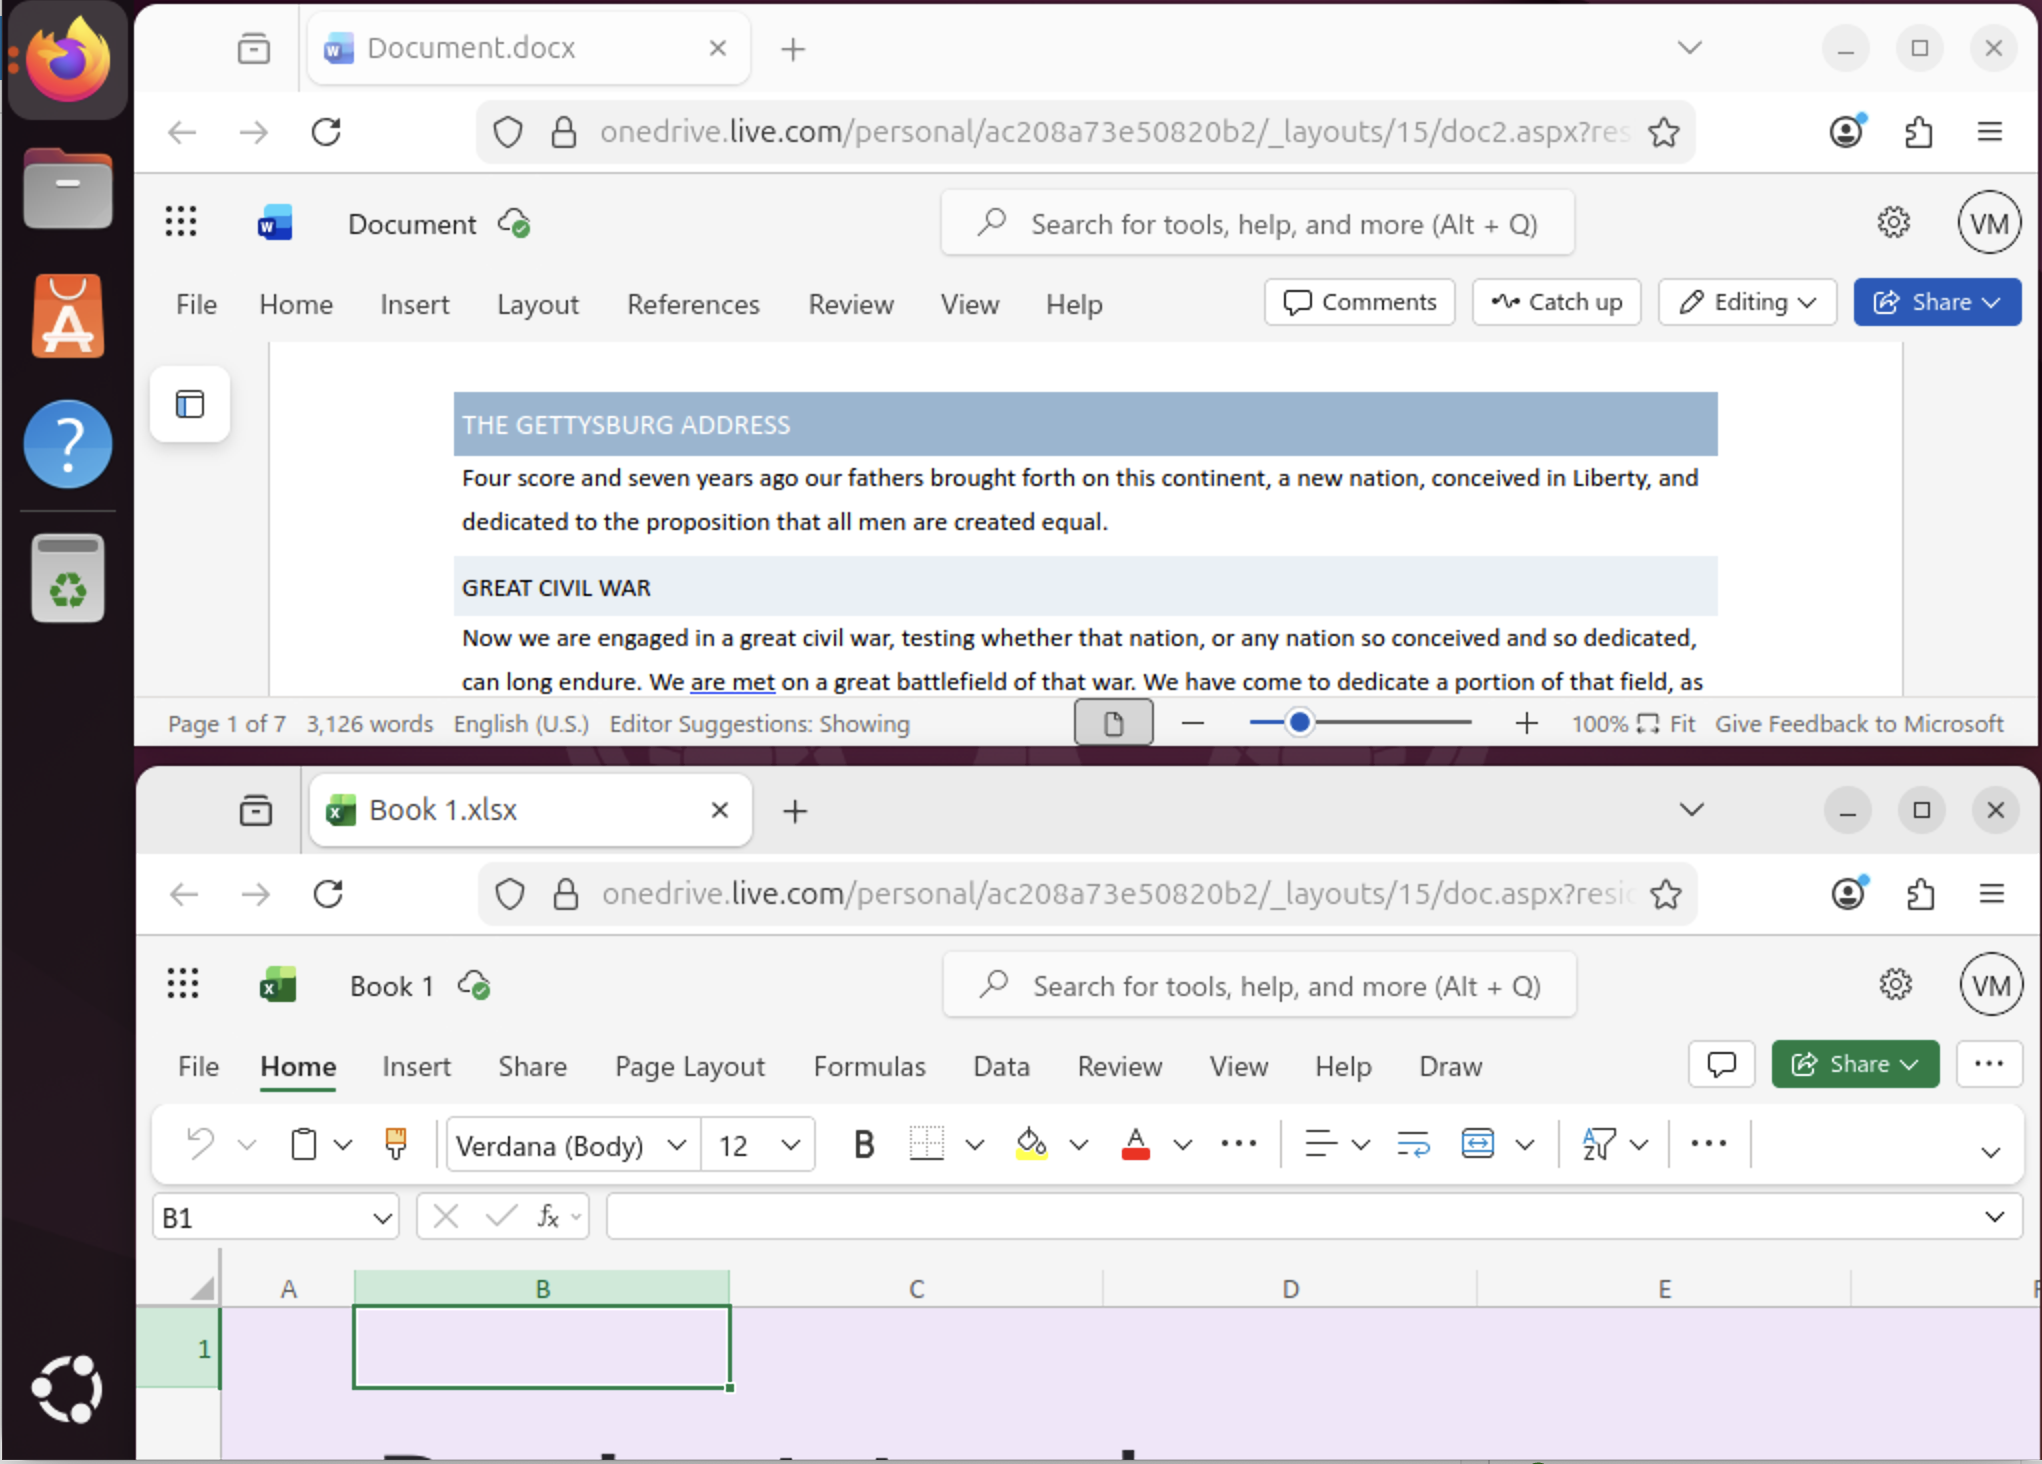2042x1464 pixels.
Task: Expand the font size 12 dropdown
Action: pyautogui.click(x=790, y=1145)
